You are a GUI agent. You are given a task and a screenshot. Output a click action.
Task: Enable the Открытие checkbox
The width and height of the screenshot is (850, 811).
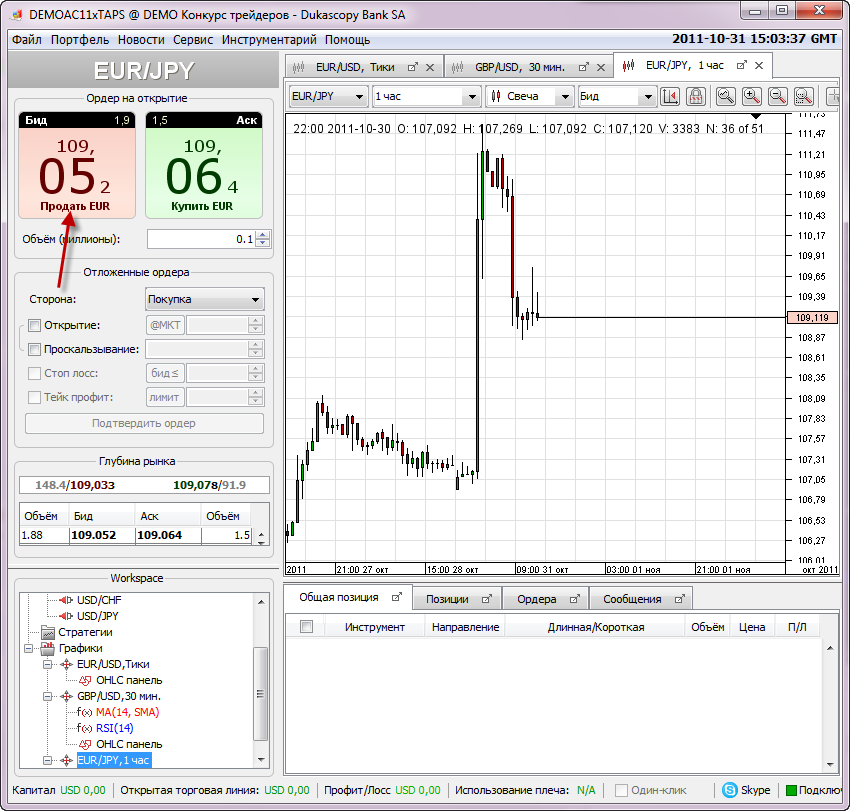coord(35,325)
